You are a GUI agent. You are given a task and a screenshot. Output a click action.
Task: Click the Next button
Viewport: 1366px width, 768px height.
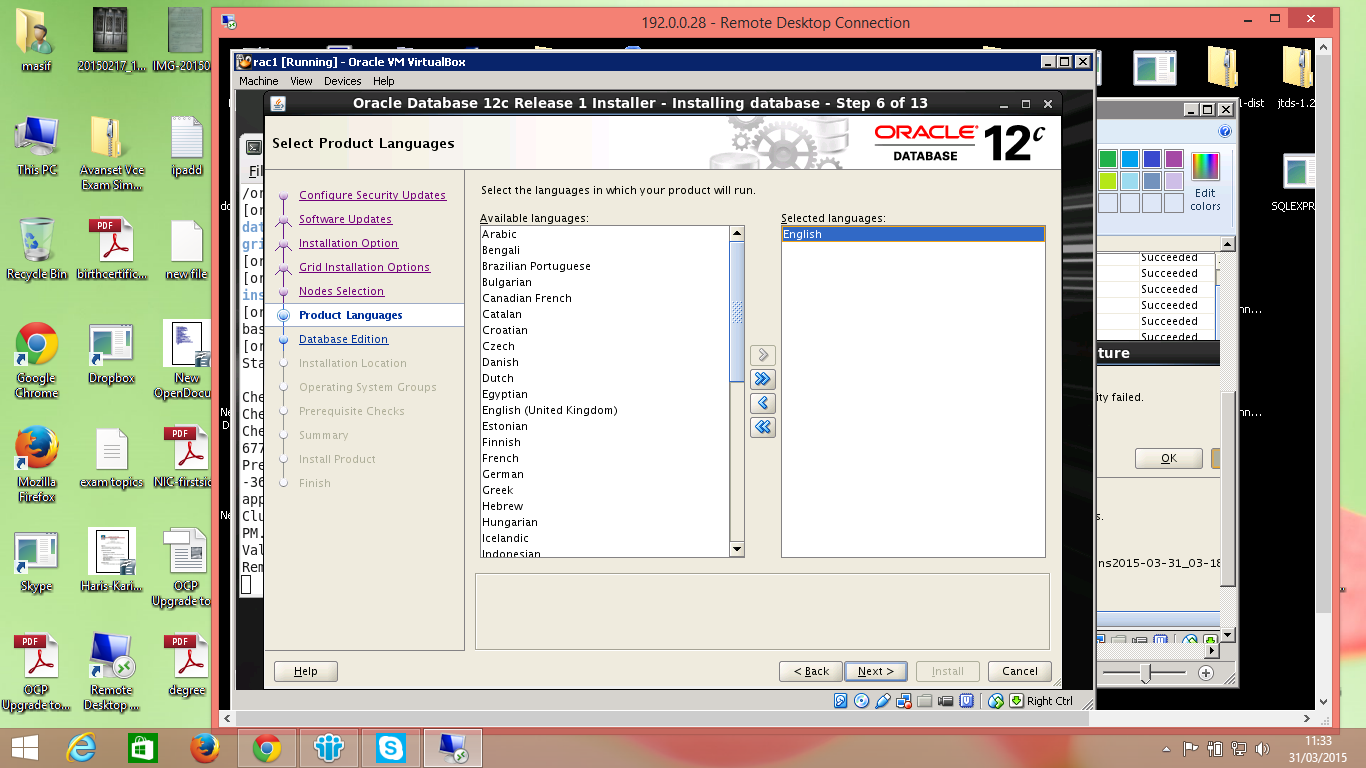click(x=875, y=671)
